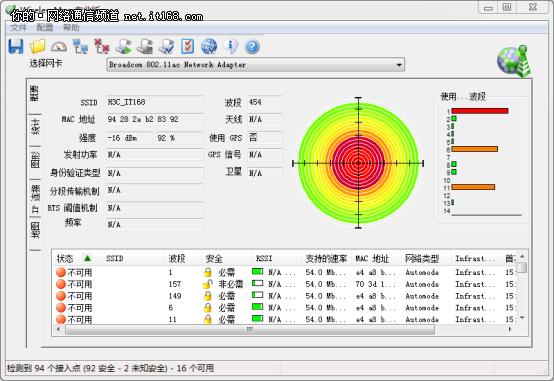Click the lock icon in the channel 11 row

(x=208, y=319)
